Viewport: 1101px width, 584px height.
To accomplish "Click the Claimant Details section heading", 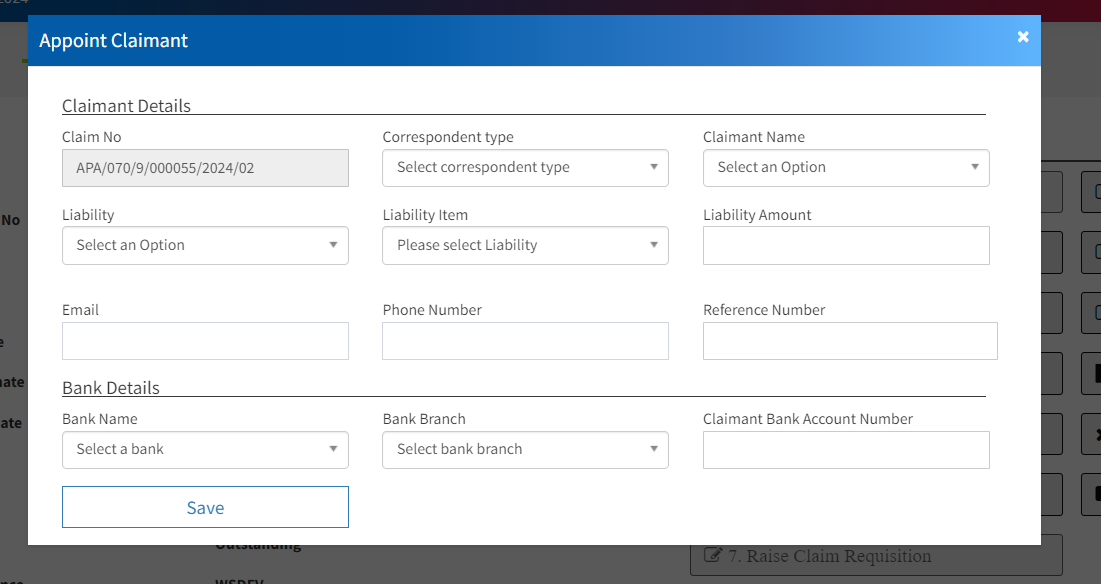I will pos(126,106).
